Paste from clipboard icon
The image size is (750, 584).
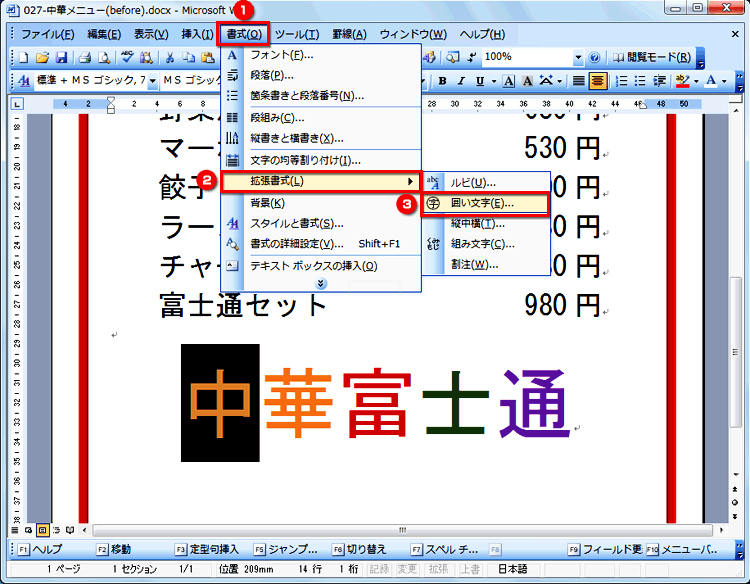click(x=208, y=58)
